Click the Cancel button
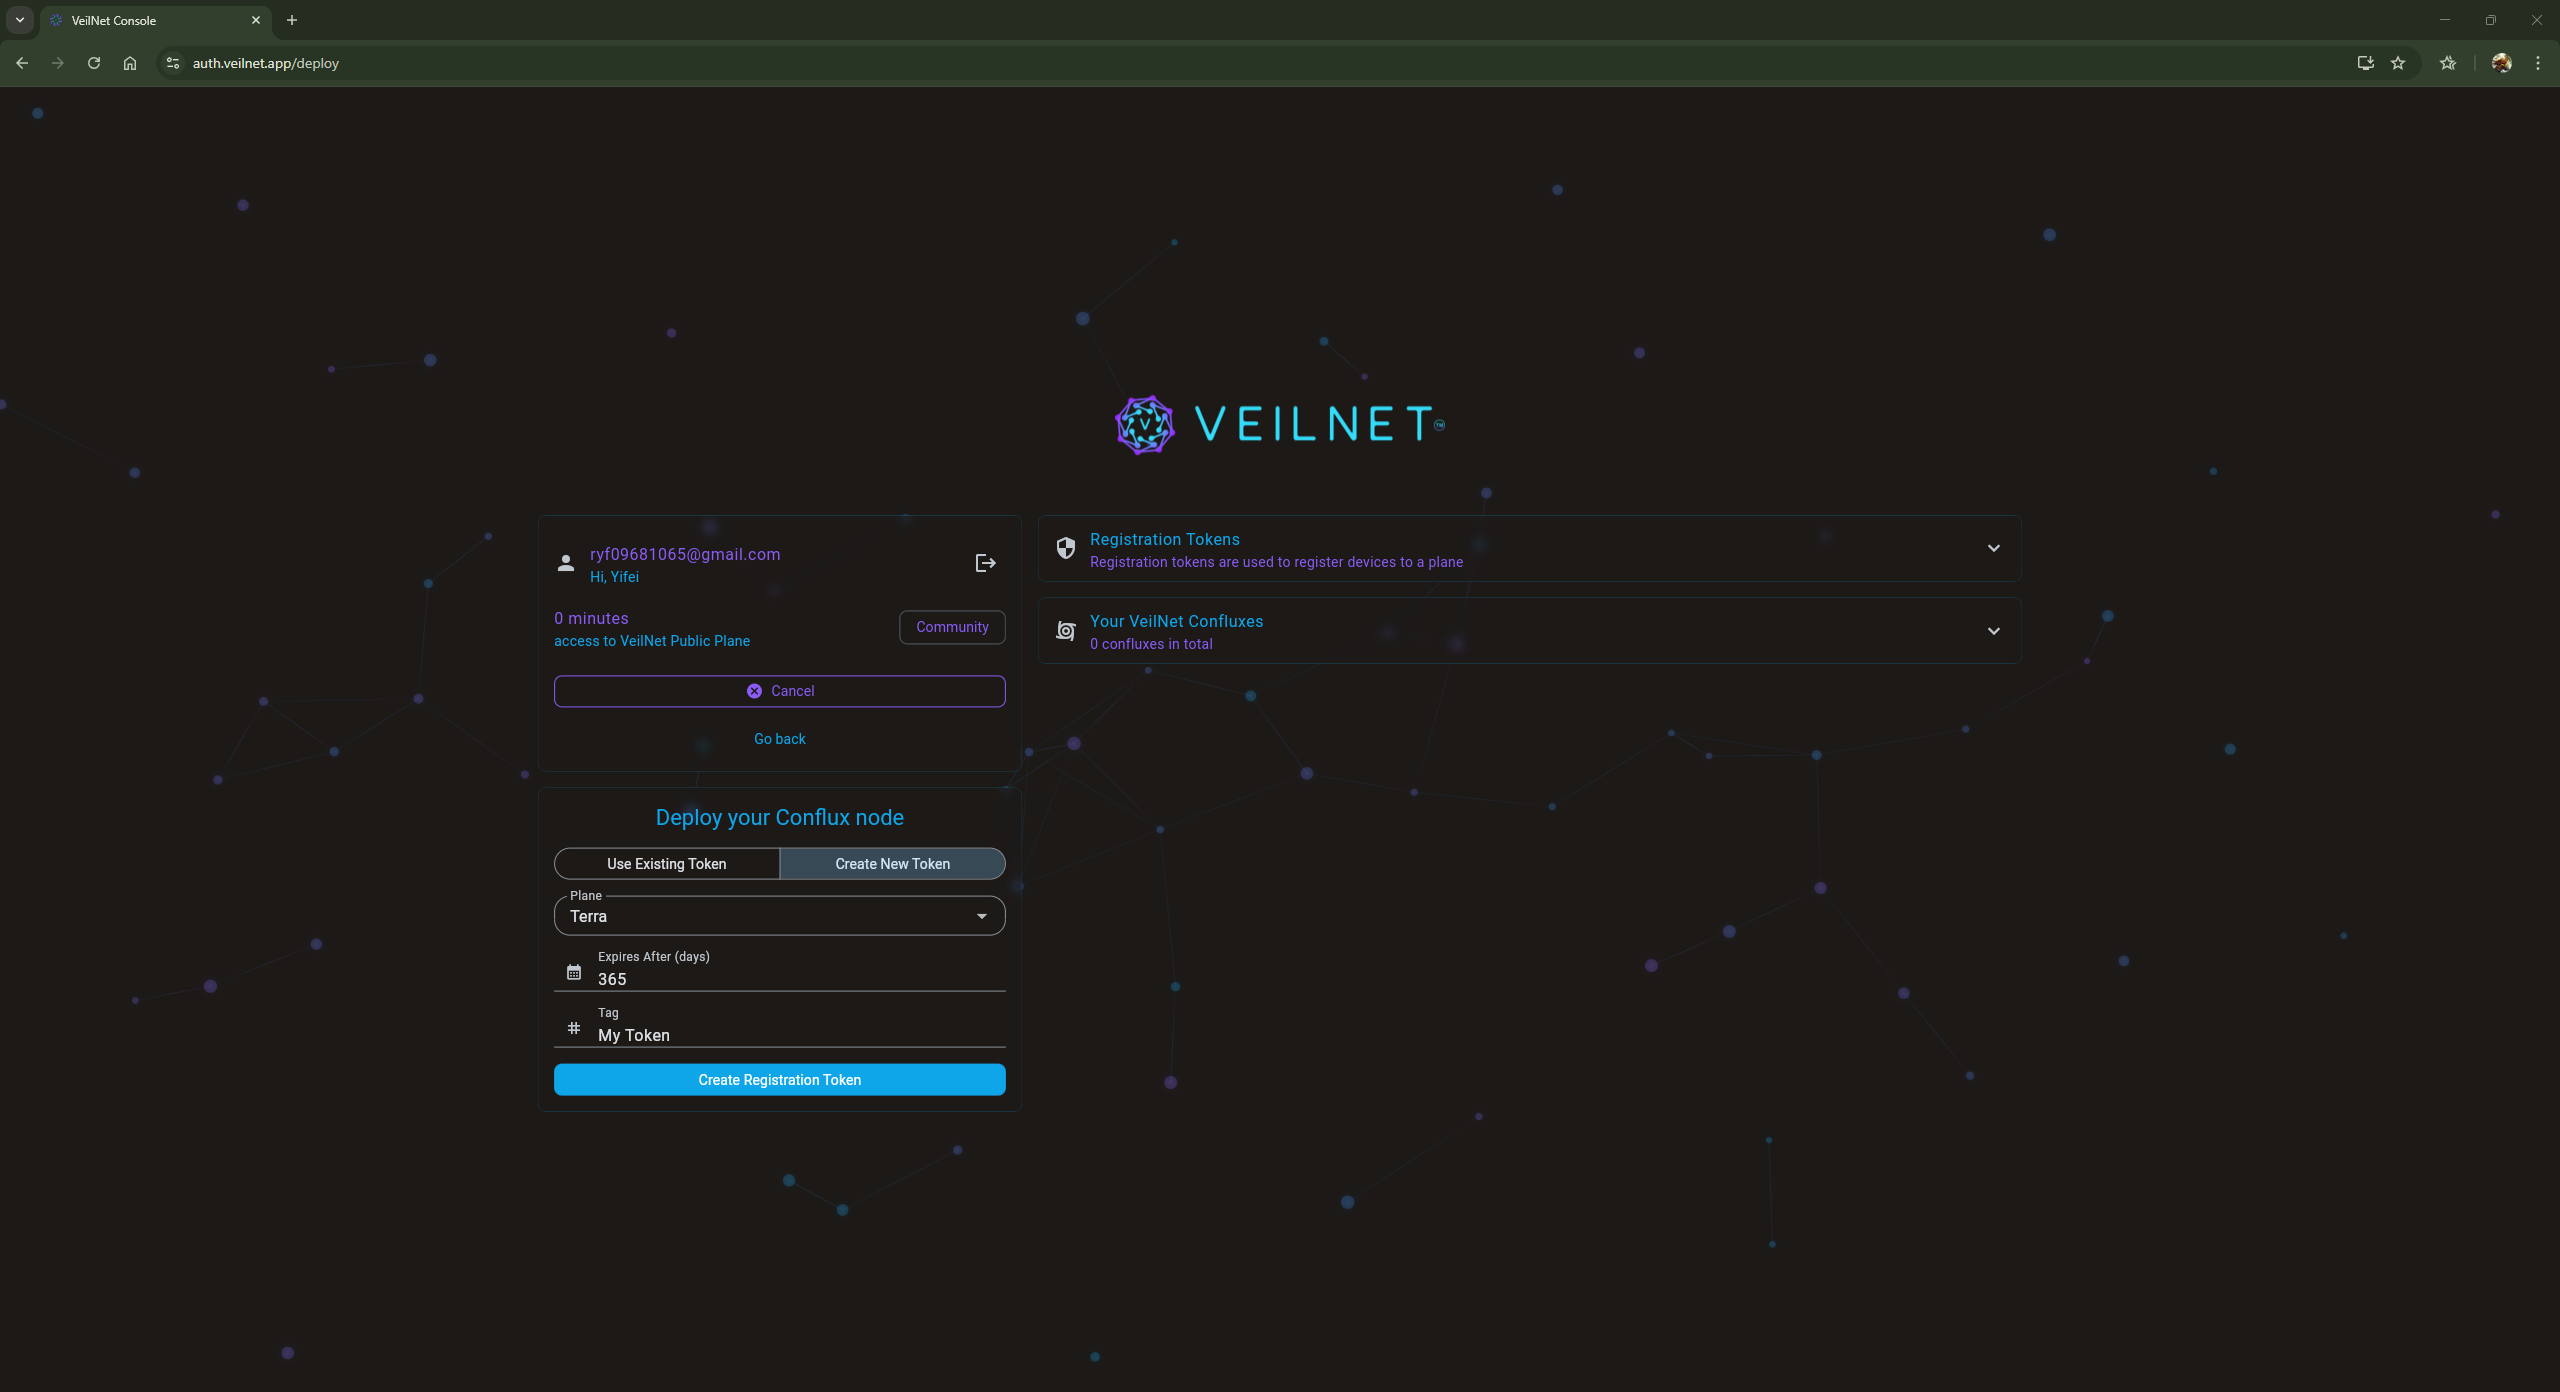This screenshot has width=2560, height=1392. pos(779,690)
